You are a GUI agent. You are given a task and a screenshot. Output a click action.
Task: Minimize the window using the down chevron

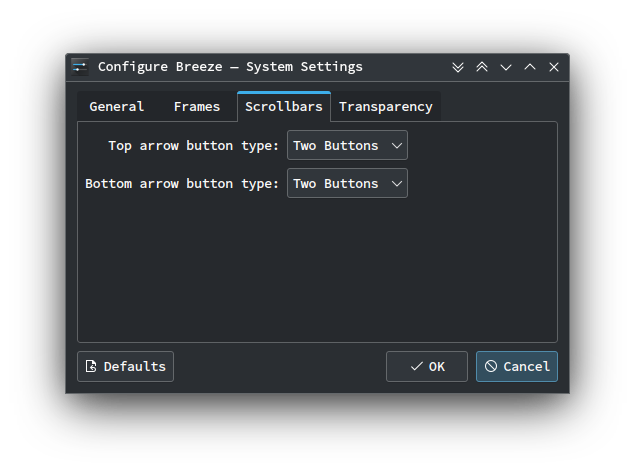point(506,67)
